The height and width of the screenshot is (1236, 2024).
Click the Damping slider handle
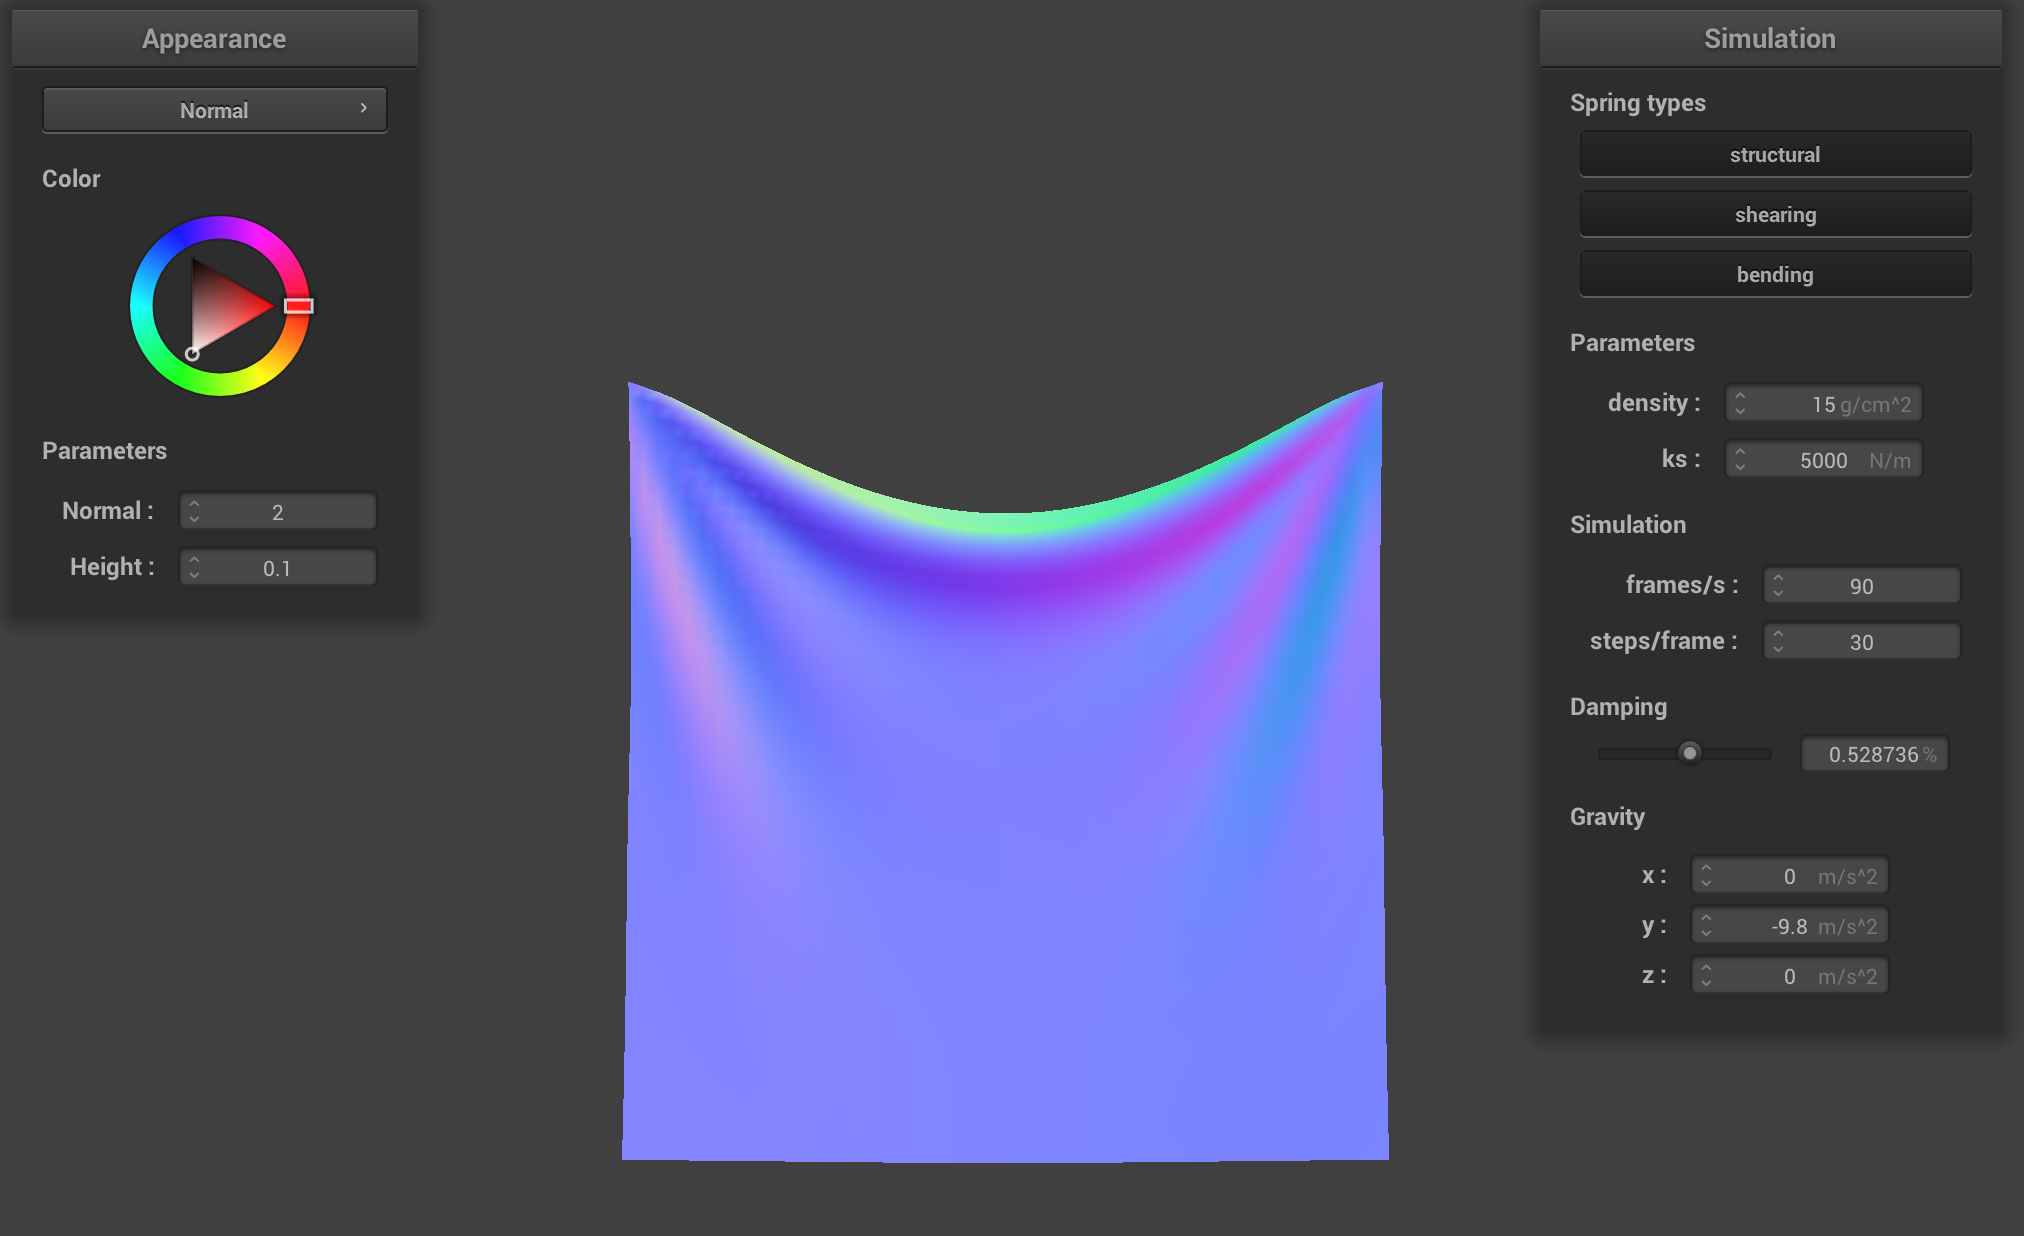pyautogui.click(x=1689, y=753)
